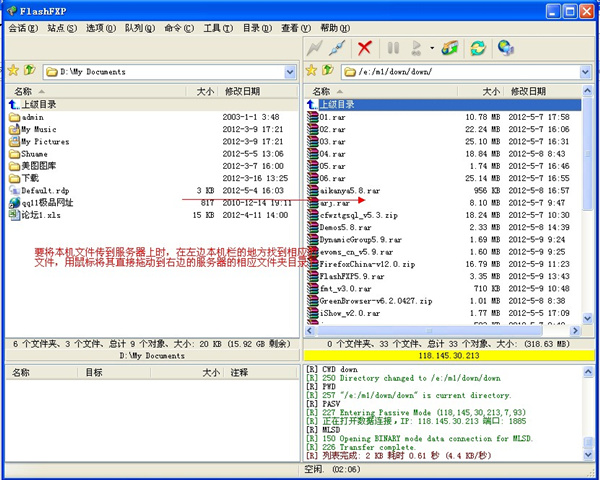The height and width of the screenshot is (480, 600).
Task: Click the green Refresh arrows icon
Action: [x=478, y=48]
